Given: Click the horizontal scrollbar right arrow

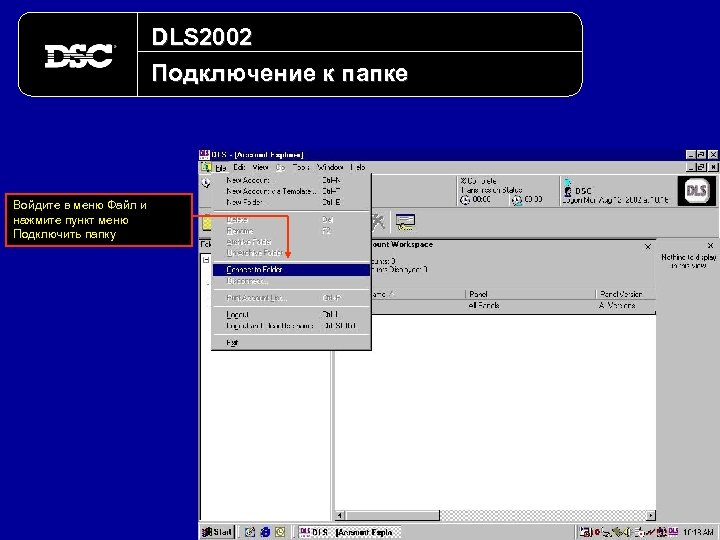Looking at the screenshot, I should coord(651,515).
